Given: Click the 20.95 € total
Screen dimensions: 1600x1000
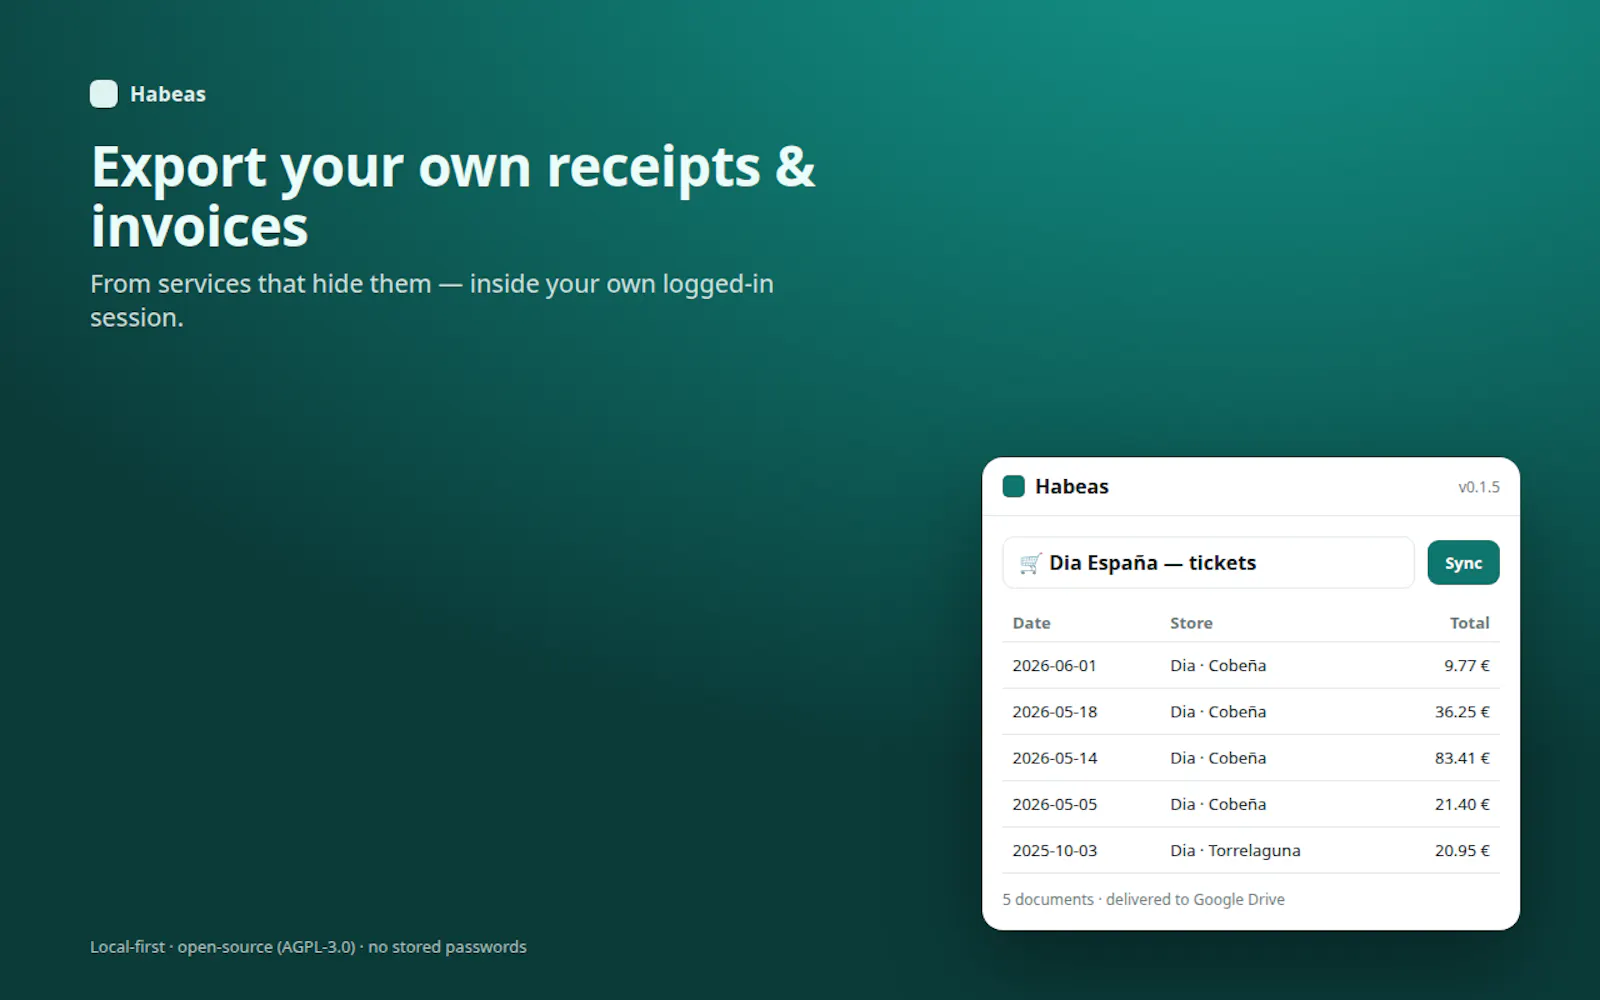Looking at the screenshot, I should click(x=1462, y=851).
